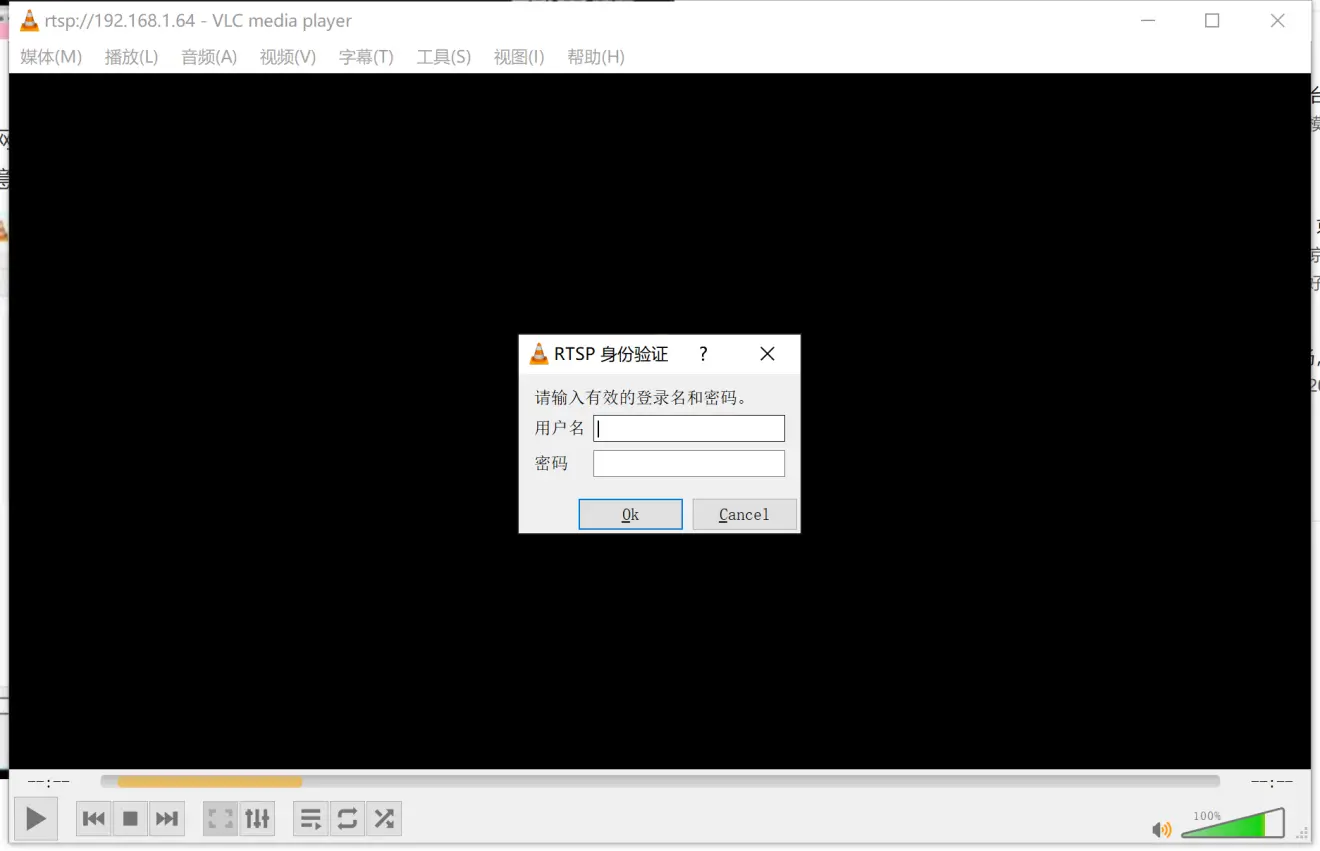This screenshot has width=1320, height=851.
Task: Focus the 用户名 username field
Action: click(x=689, y=429)
